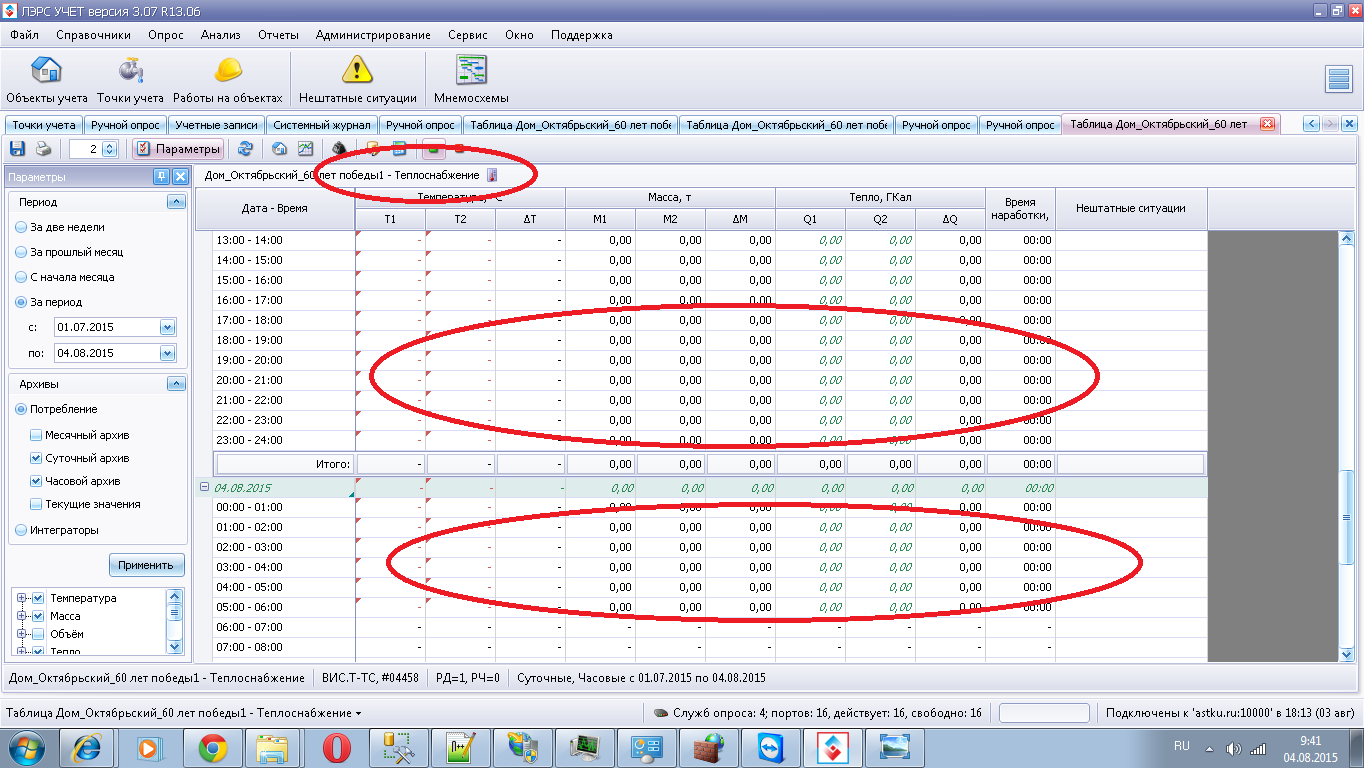Uncheck the Суточный архив checkbox
The image size is (1364, 768).
pyautogui.click(x=36, y=458)
